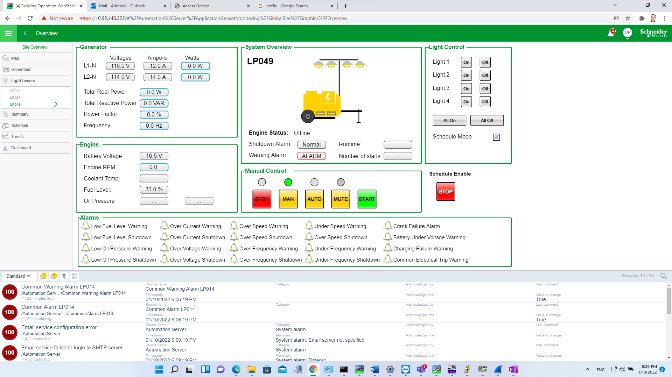Open the Light towers sidebar section

pyautogui.click(x=36, y=81)
